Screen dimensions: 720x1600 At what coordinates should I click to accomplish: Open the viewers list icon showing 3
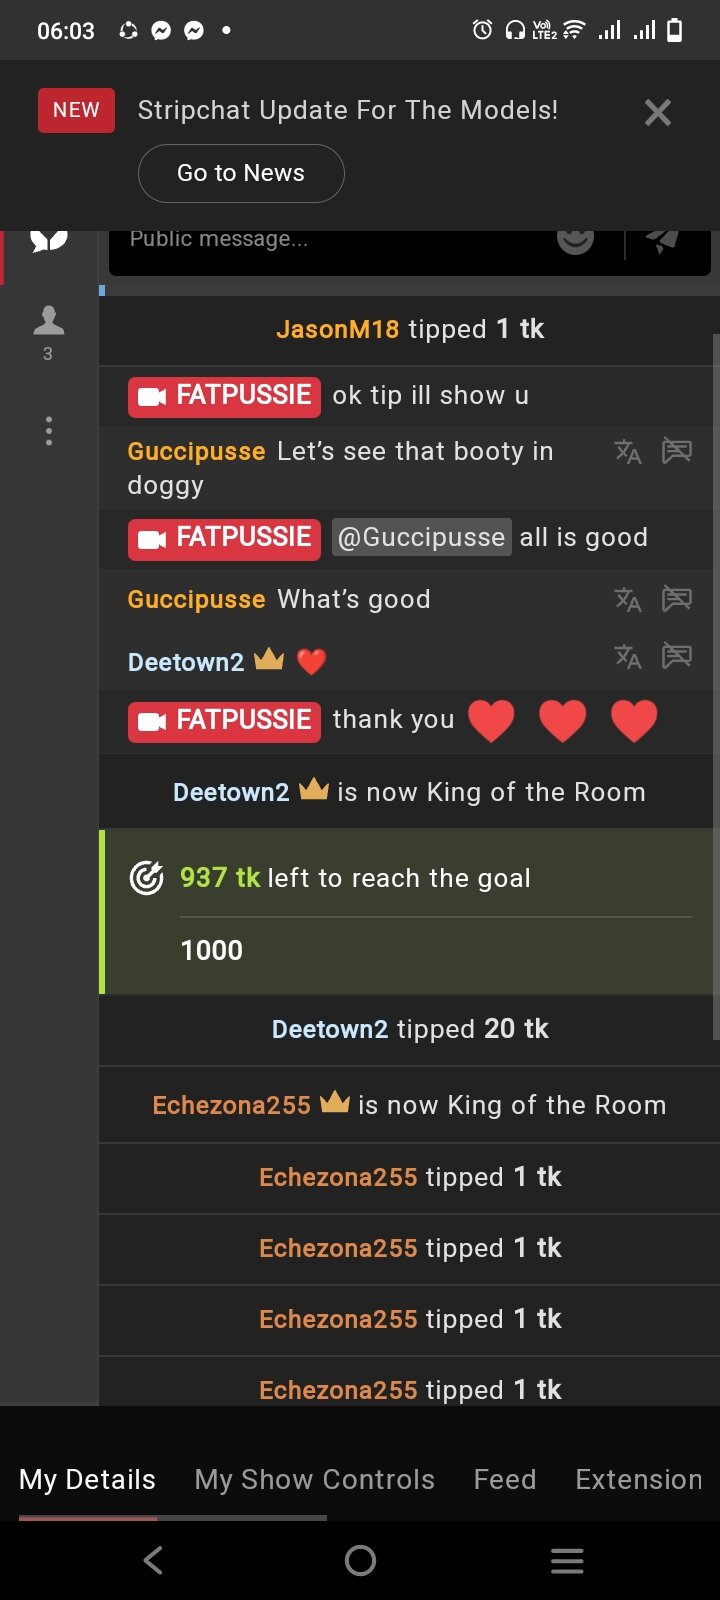[x=48, y=332]
